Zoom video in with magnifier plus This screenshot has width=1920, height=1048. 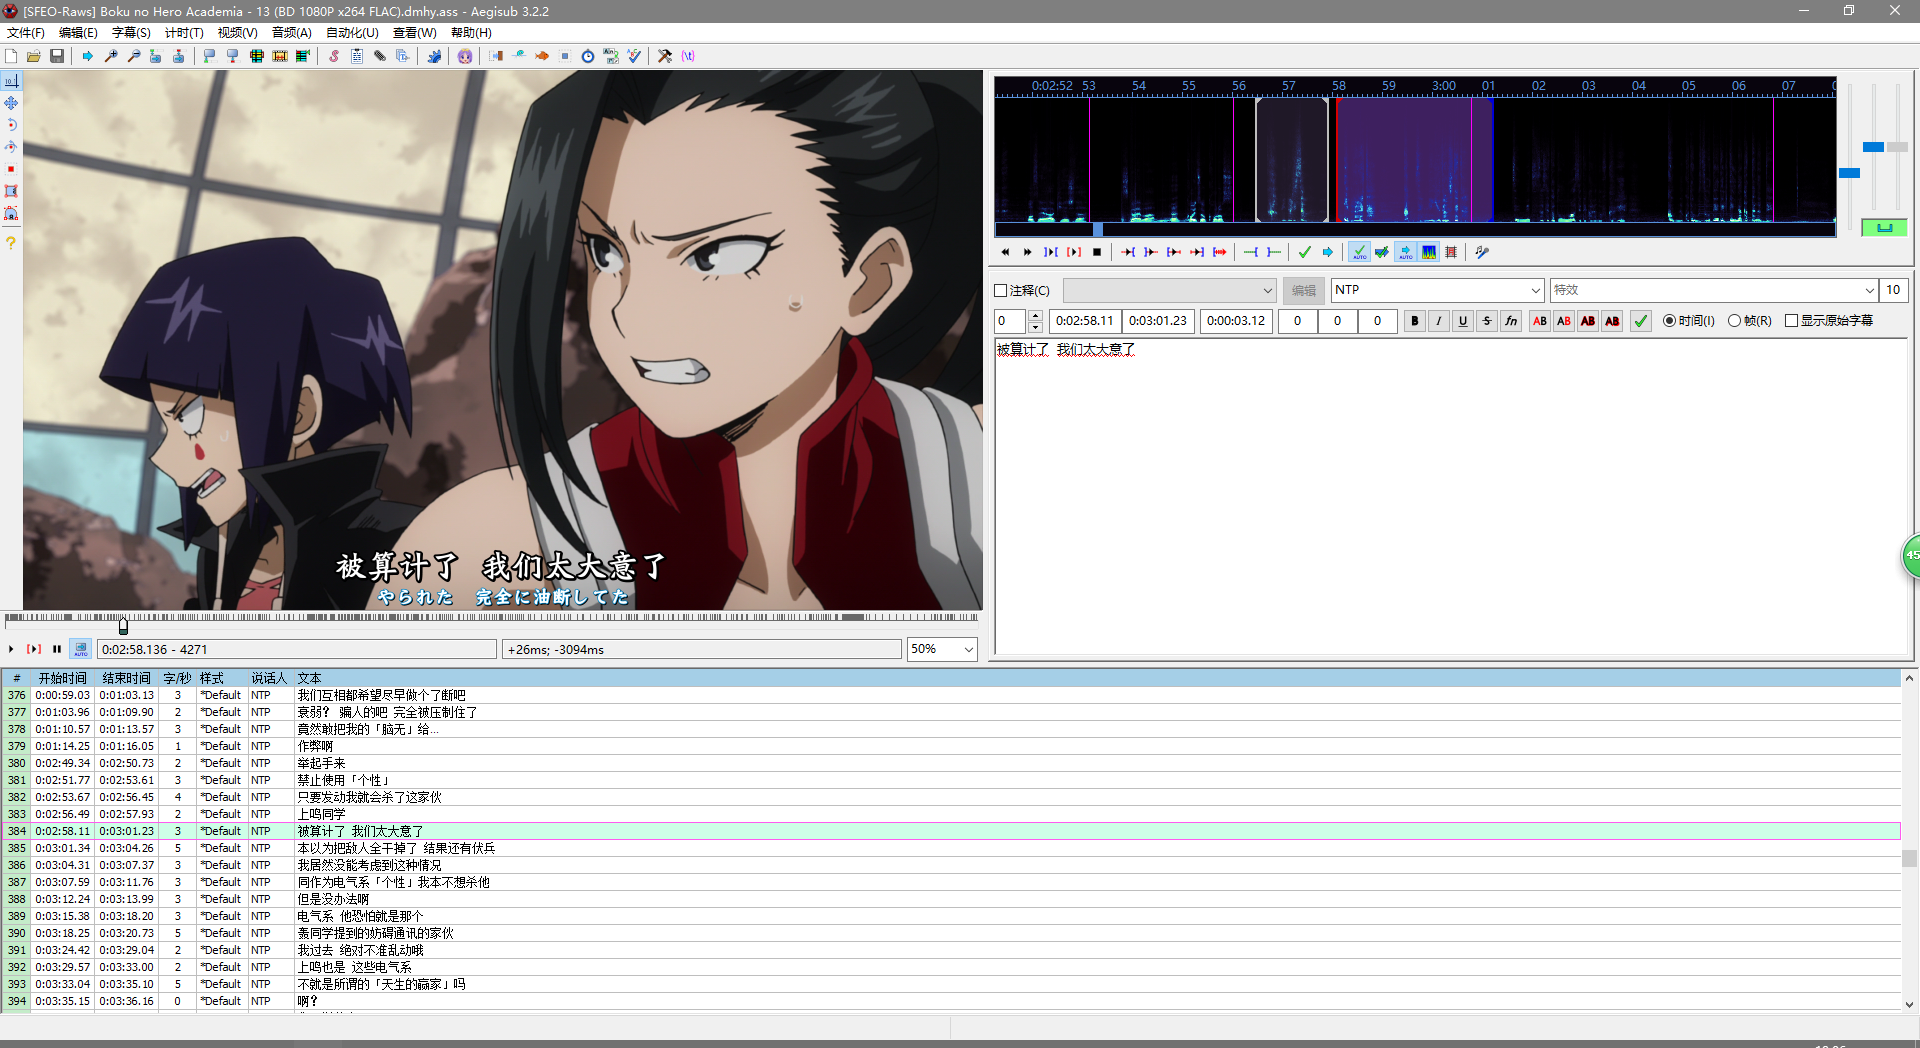point(111,56)
